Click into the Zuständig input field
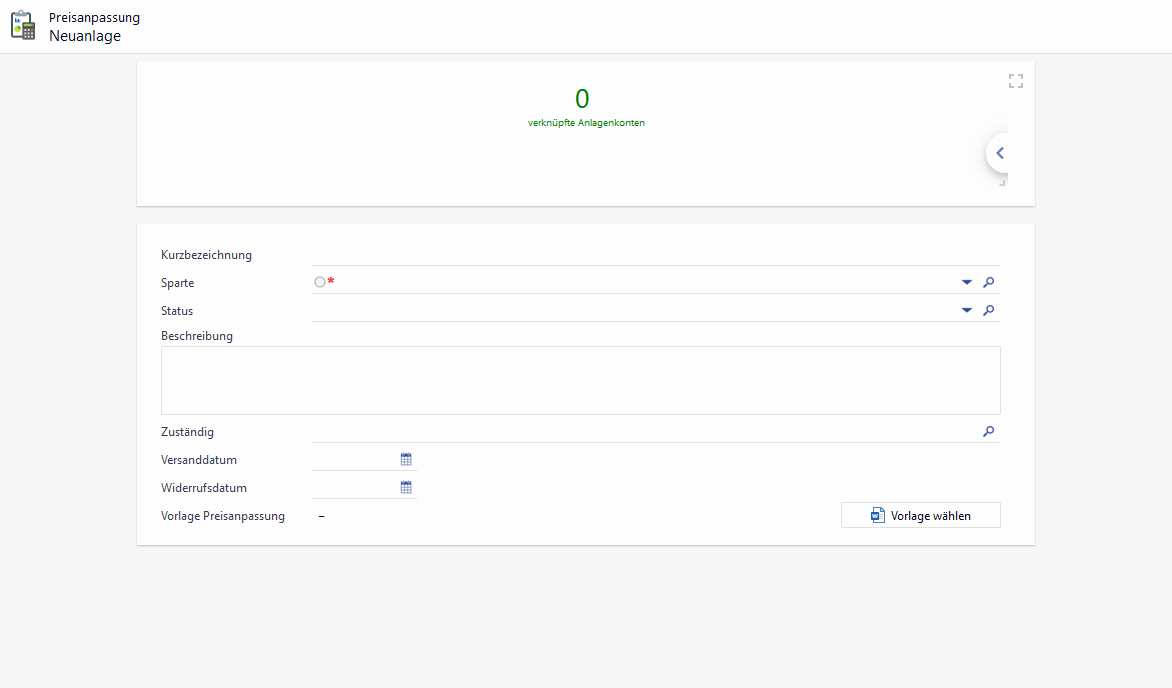This screenshot has width=1172, height=688. pyautogui.click(x=640, y=432)
